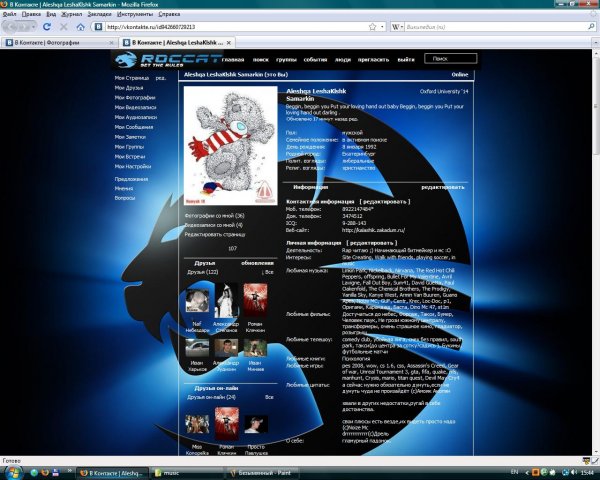This screenshot has width=600, height=480.
Task: Open Мои Заметки in the sidebar
Action: (130, 137)
